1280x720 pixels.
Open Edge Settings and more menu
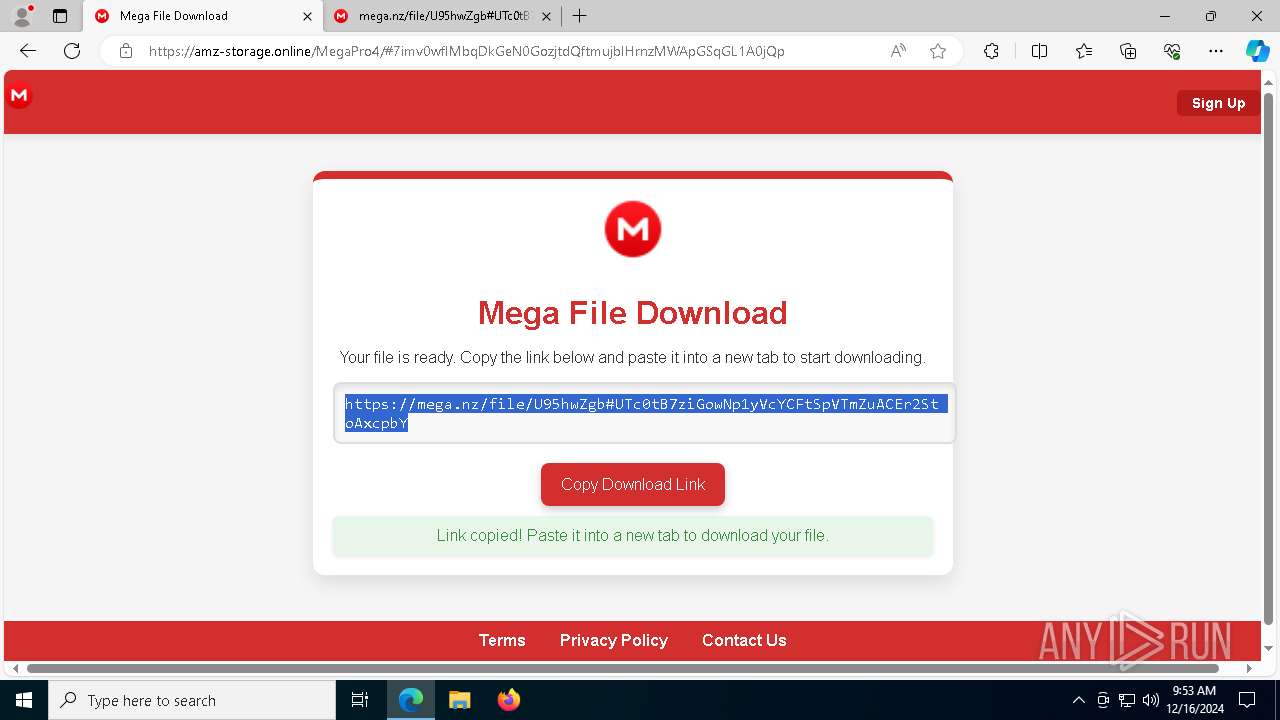click(1216, 51)
